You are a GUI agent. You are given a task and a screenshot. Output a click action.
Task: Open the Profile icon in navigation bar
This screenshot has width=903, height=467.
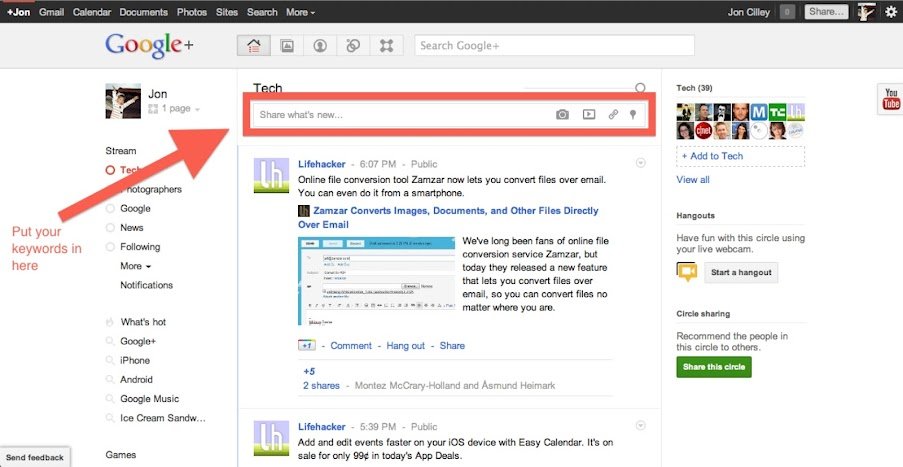point(320,45)
